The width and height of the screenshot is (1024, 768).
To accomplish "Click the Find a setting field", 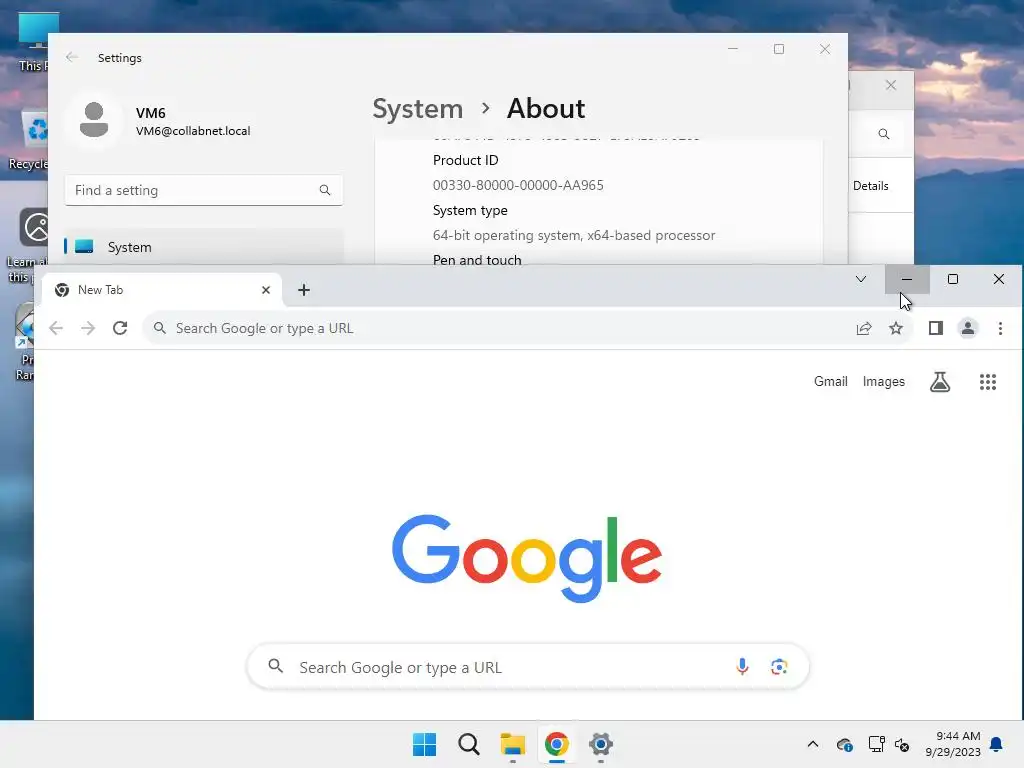I will point(204,190).
